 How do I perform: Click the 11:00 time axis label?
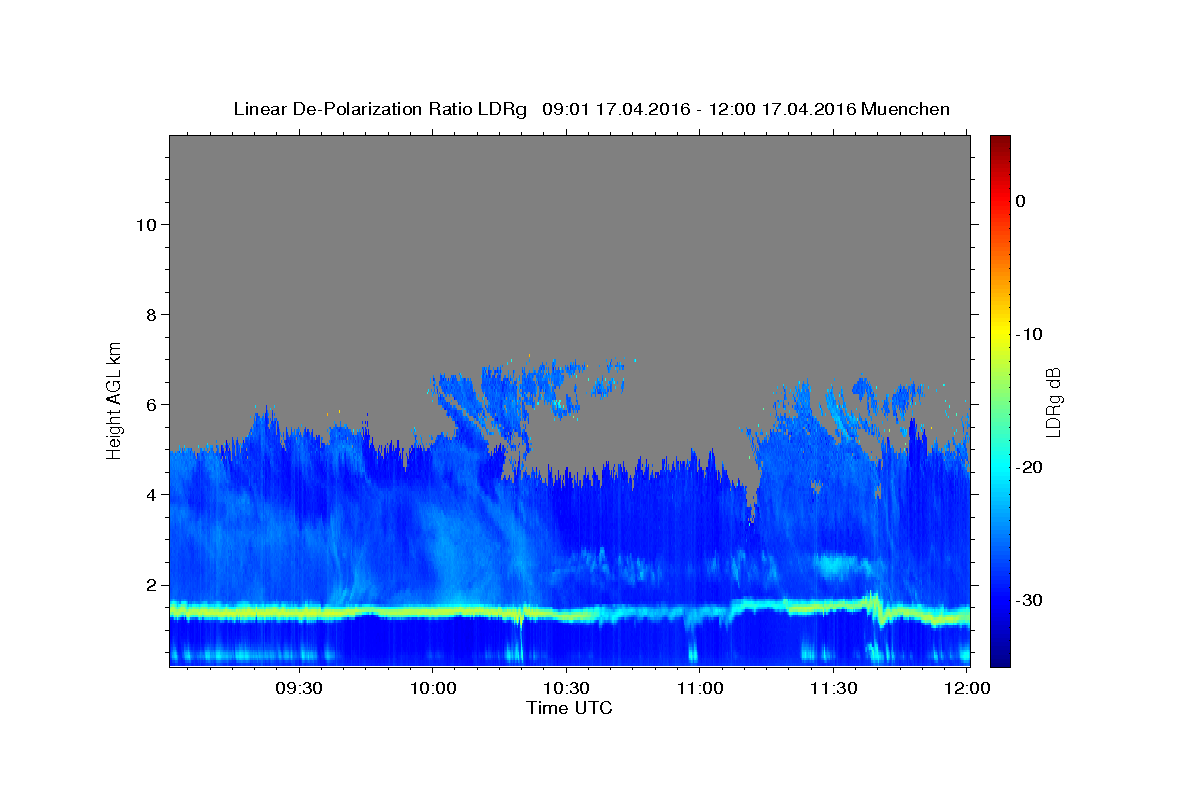[x=700, y=689]
